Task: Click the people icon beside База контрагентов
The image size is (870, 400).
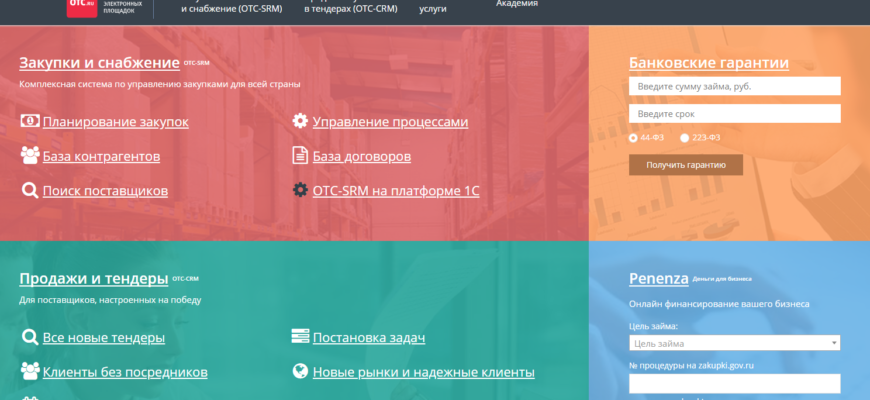Action: [x=30, y=155]
